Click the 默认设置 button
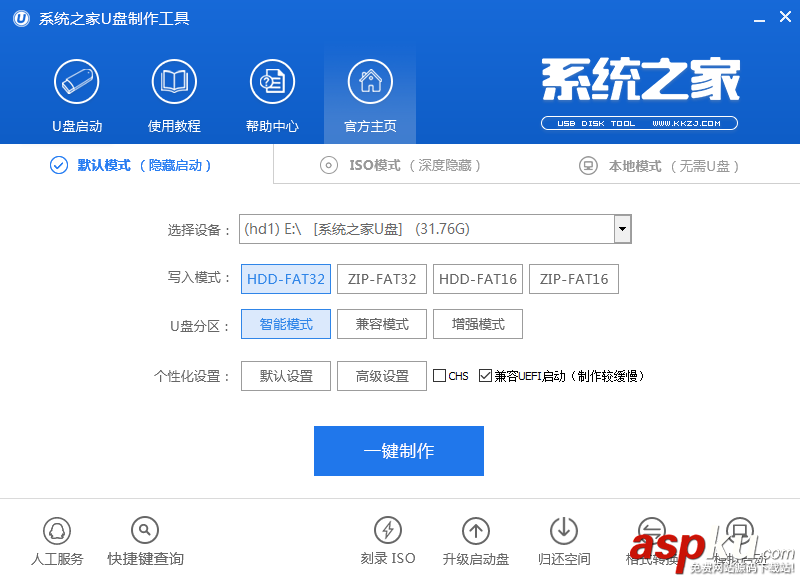The width and height of the screenshot is (800, 580). coord(286,376)
